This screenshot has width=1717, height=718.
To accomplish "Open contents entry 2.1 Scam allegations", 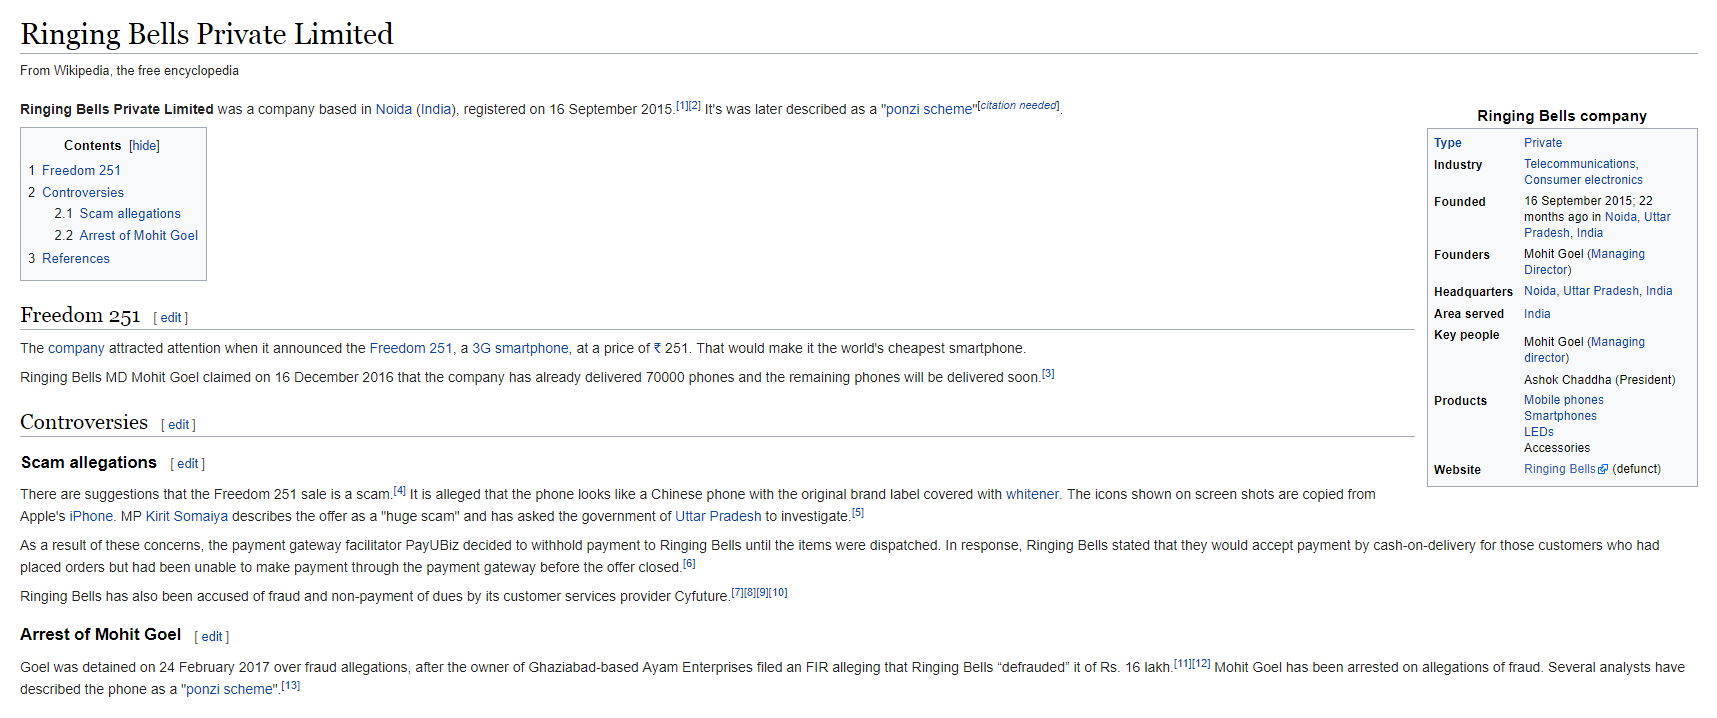I will tap(118, 214).
